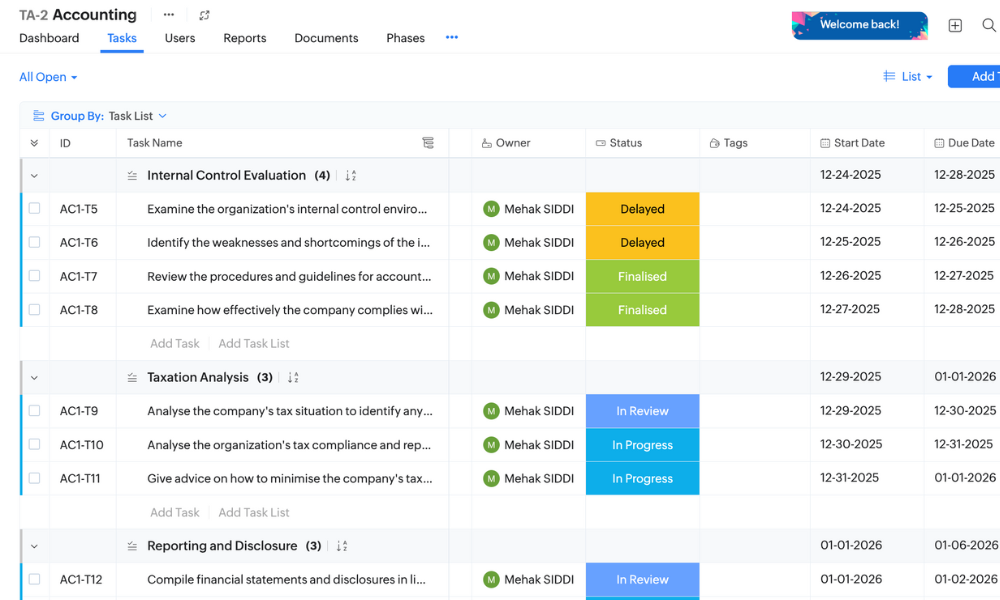Switch to the Dashboard tab

(49, 38)
